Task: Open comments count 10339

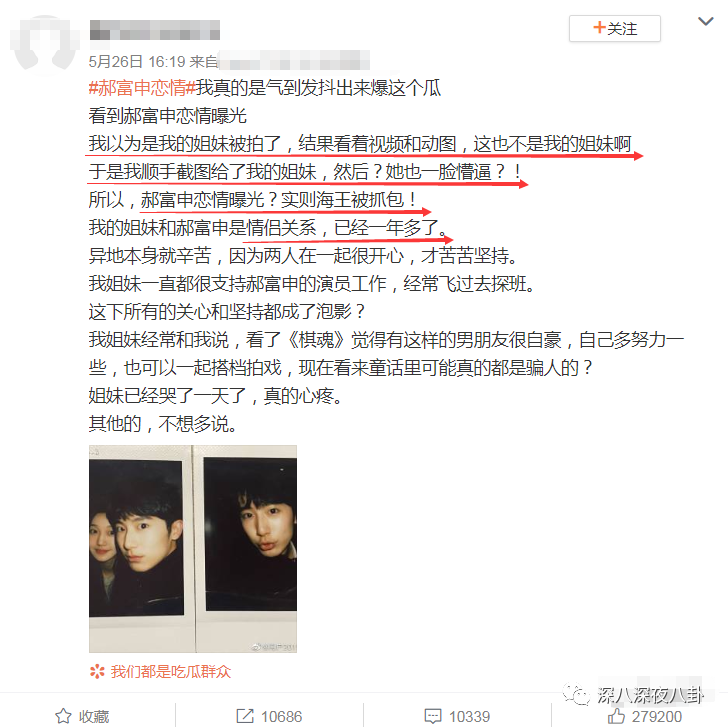Action: click(469, 716)
